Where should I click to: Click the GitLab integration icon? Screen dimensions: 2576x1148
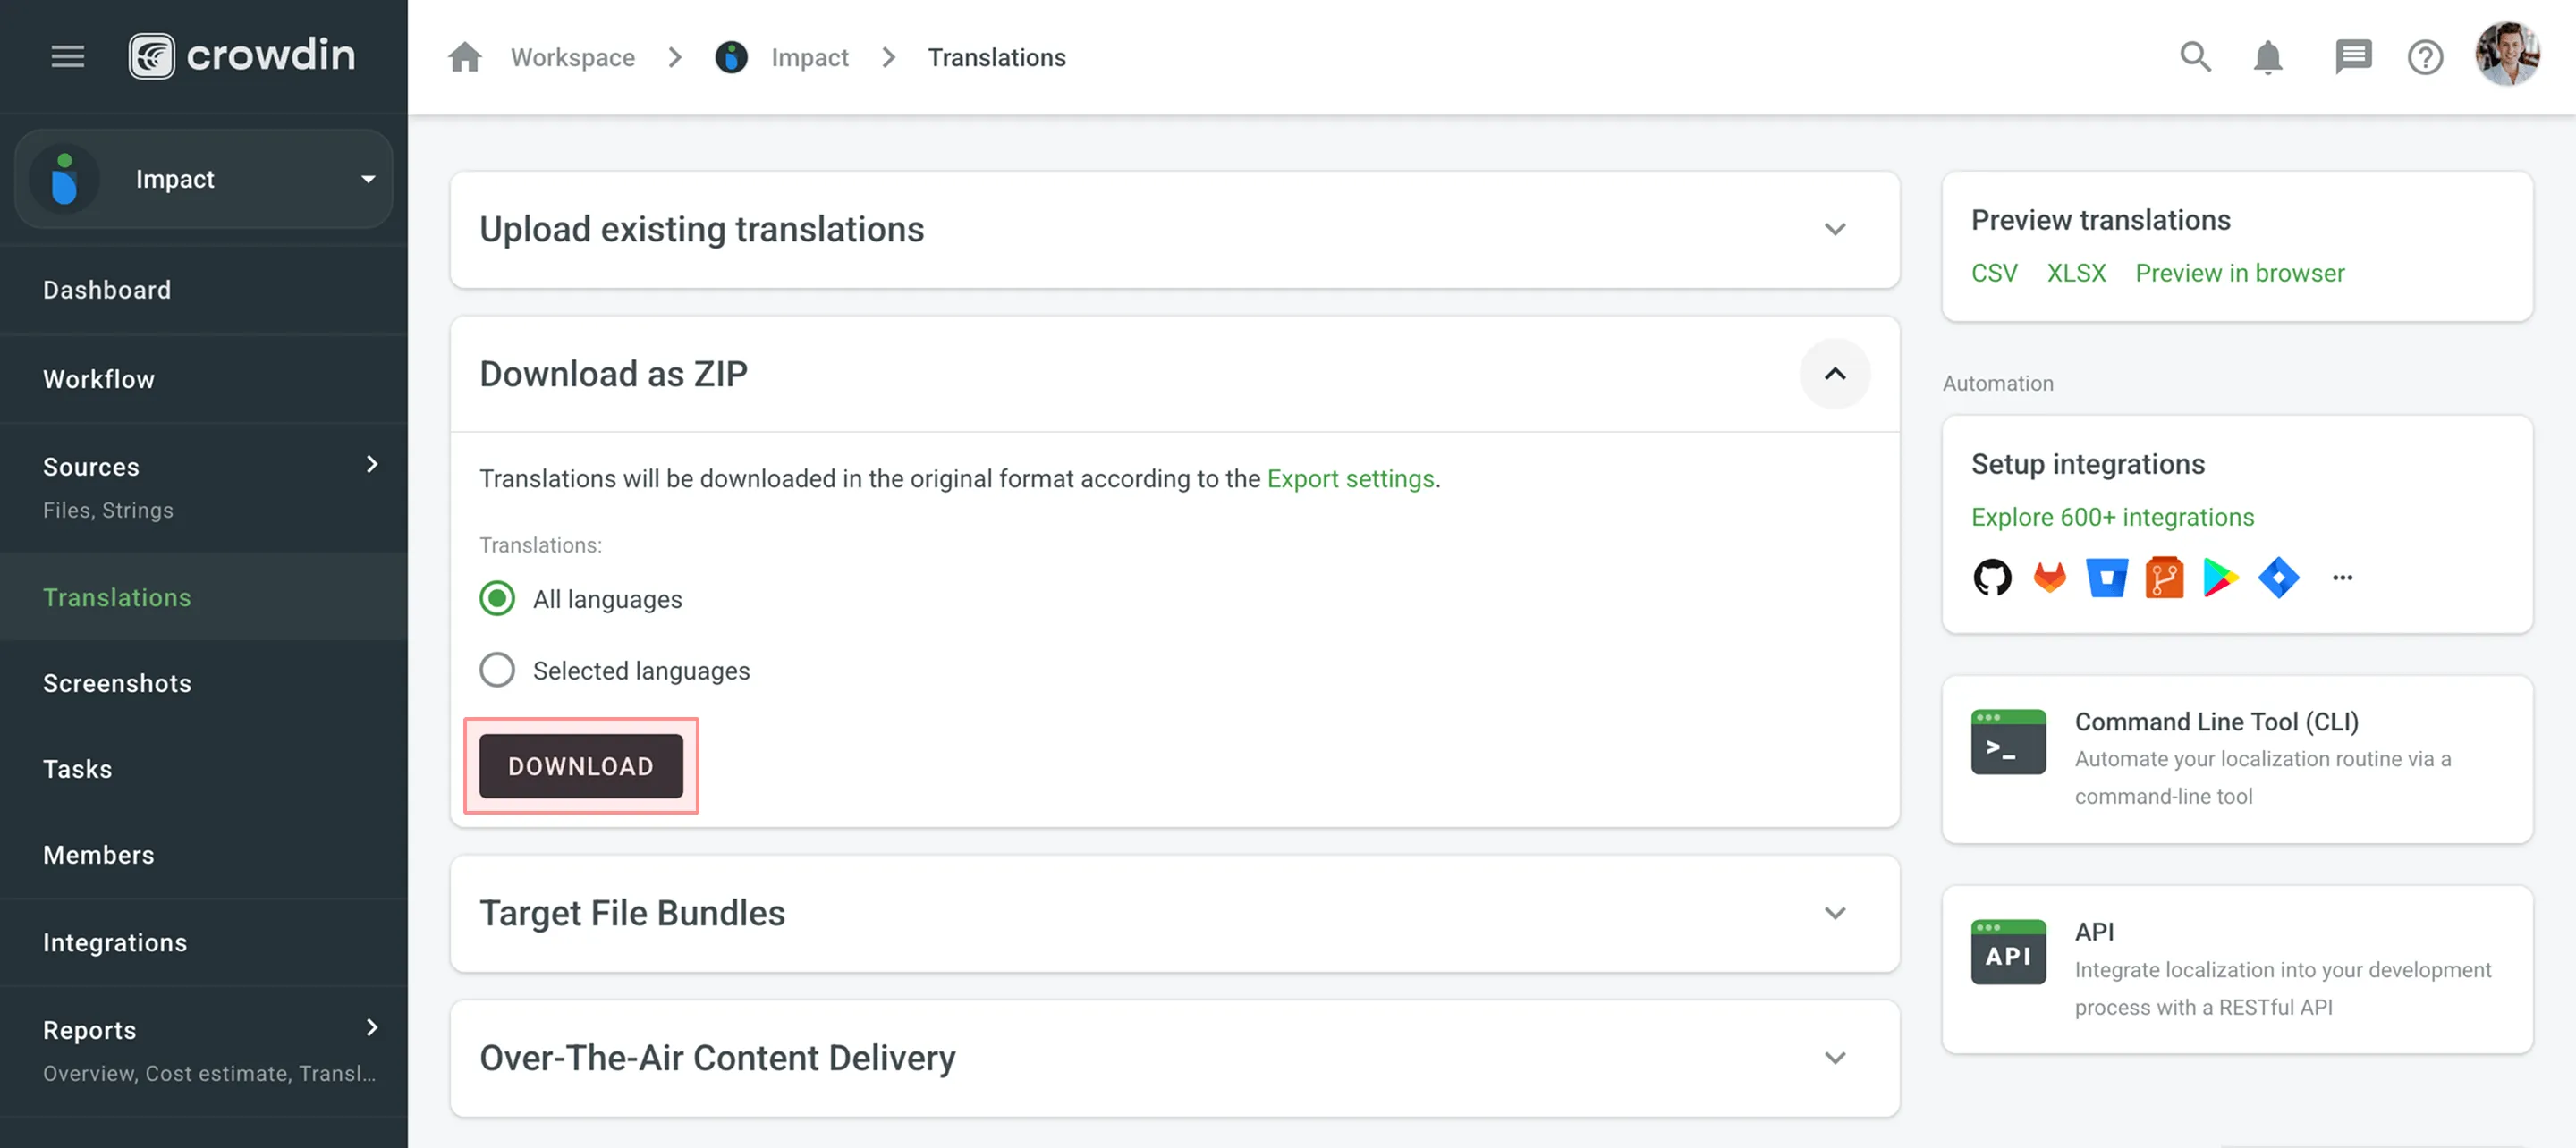click(2049, 577)
